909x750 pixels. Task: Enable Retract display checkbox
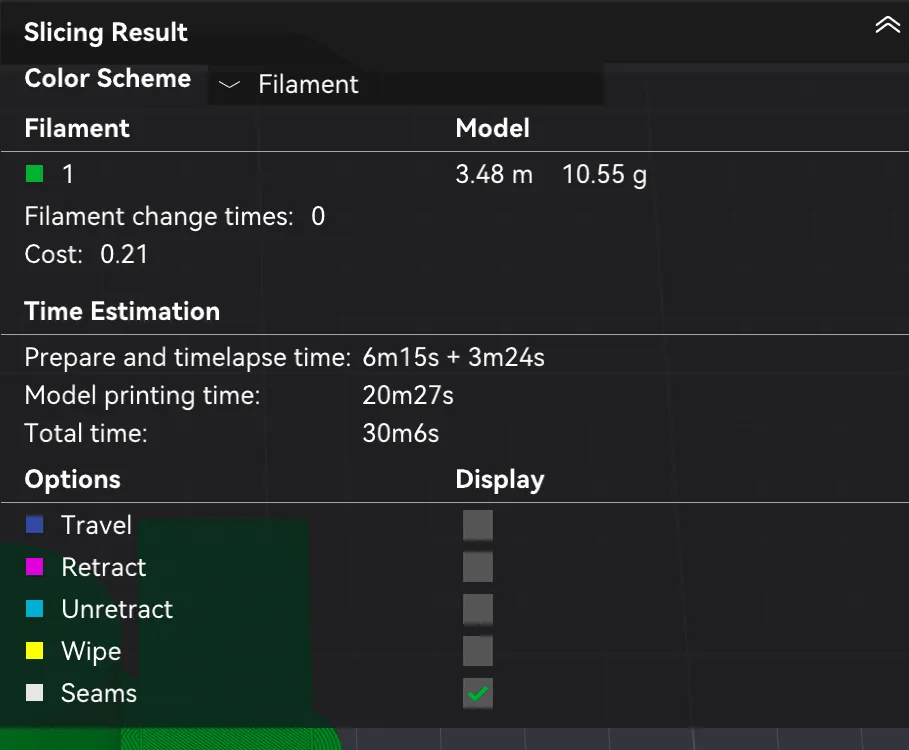pyautogui.click(x=478, y=567)
